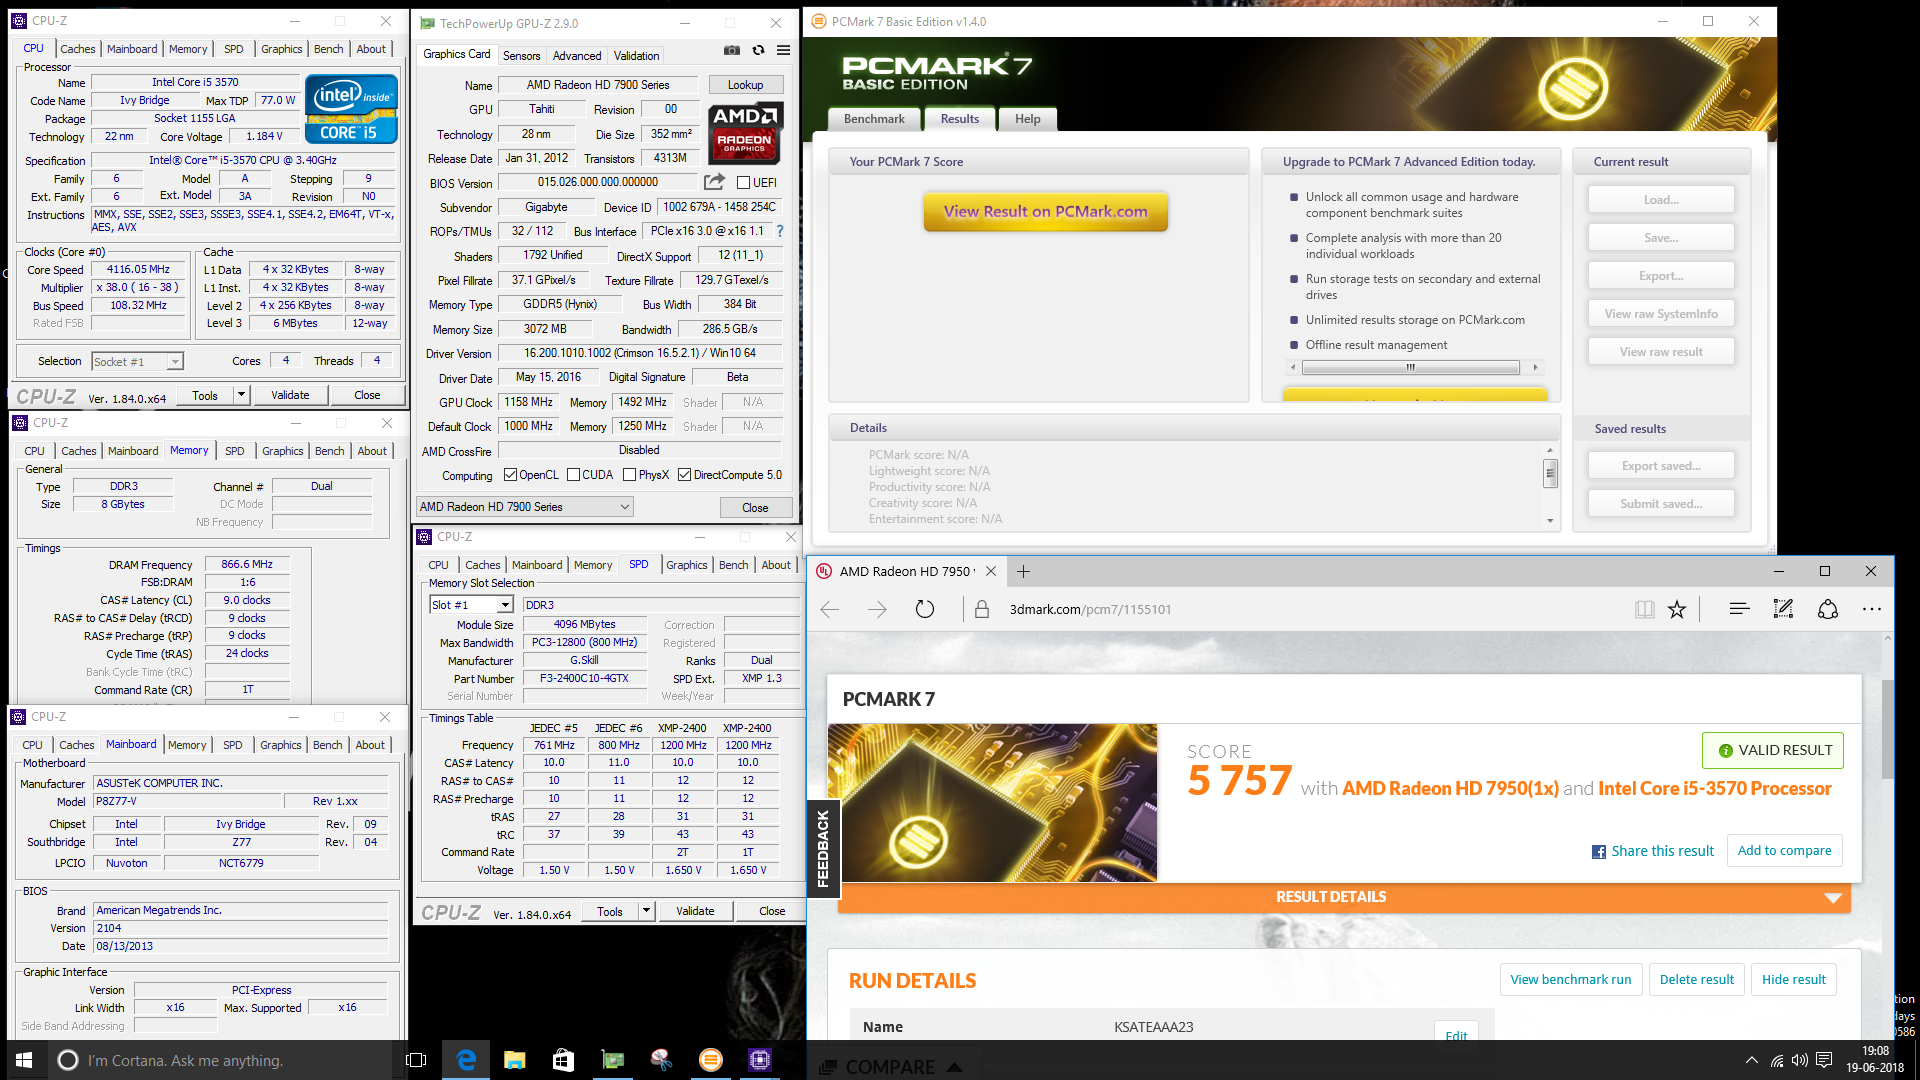The image size is (1920, 1080).
Task: Click the Details panel vertical scrollbar thumb
Action: pos(1550,473)
